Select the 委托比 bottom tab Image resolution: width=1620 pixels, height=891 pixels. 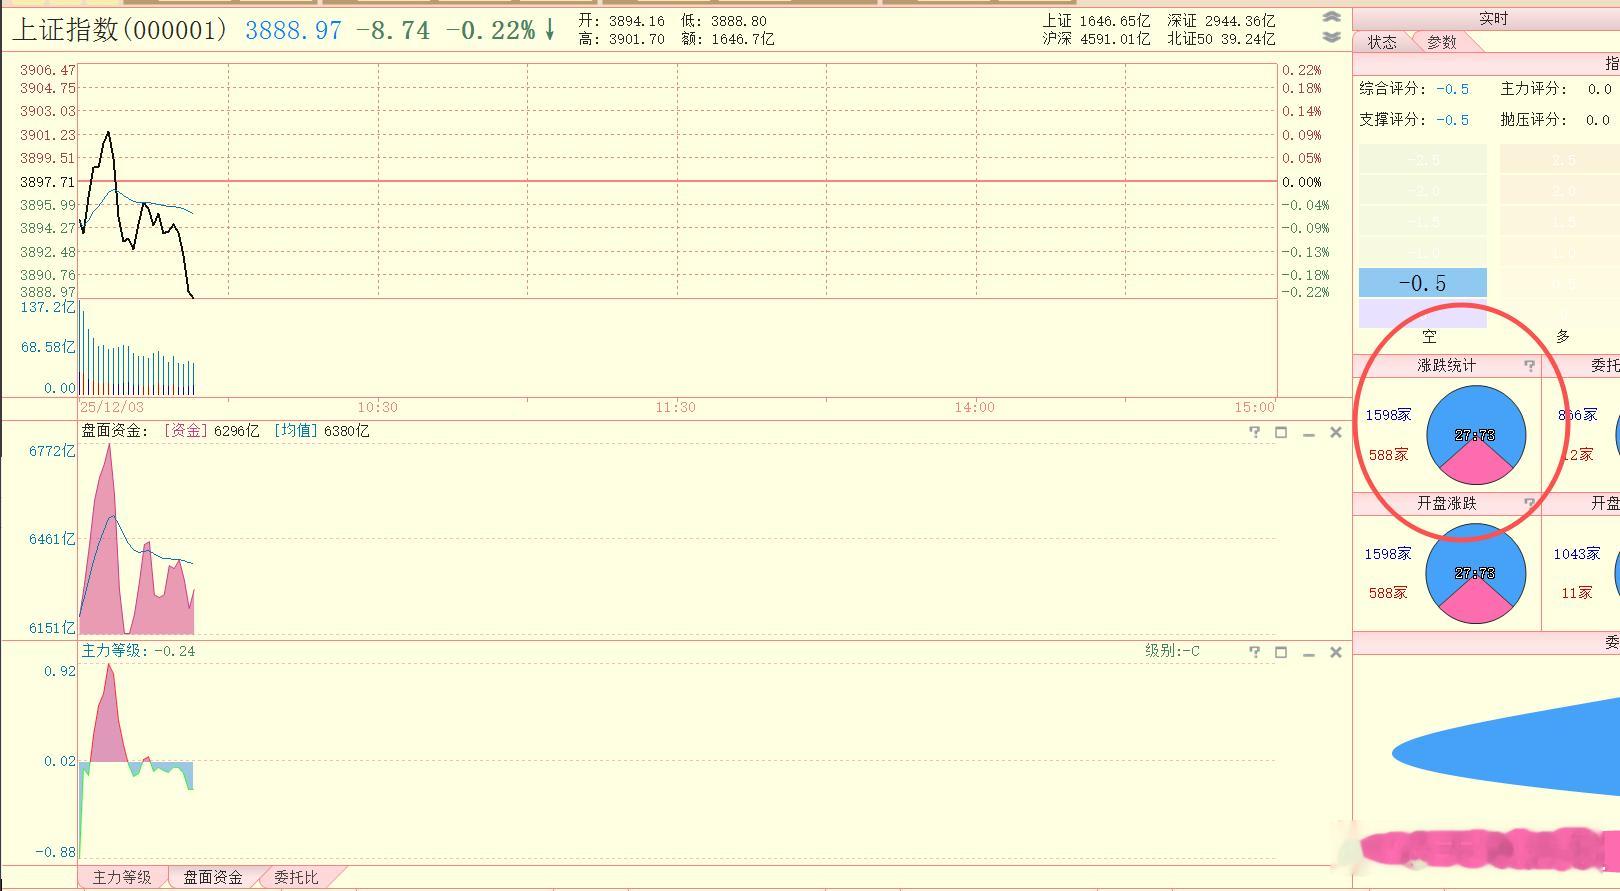[x=296, y=877]
